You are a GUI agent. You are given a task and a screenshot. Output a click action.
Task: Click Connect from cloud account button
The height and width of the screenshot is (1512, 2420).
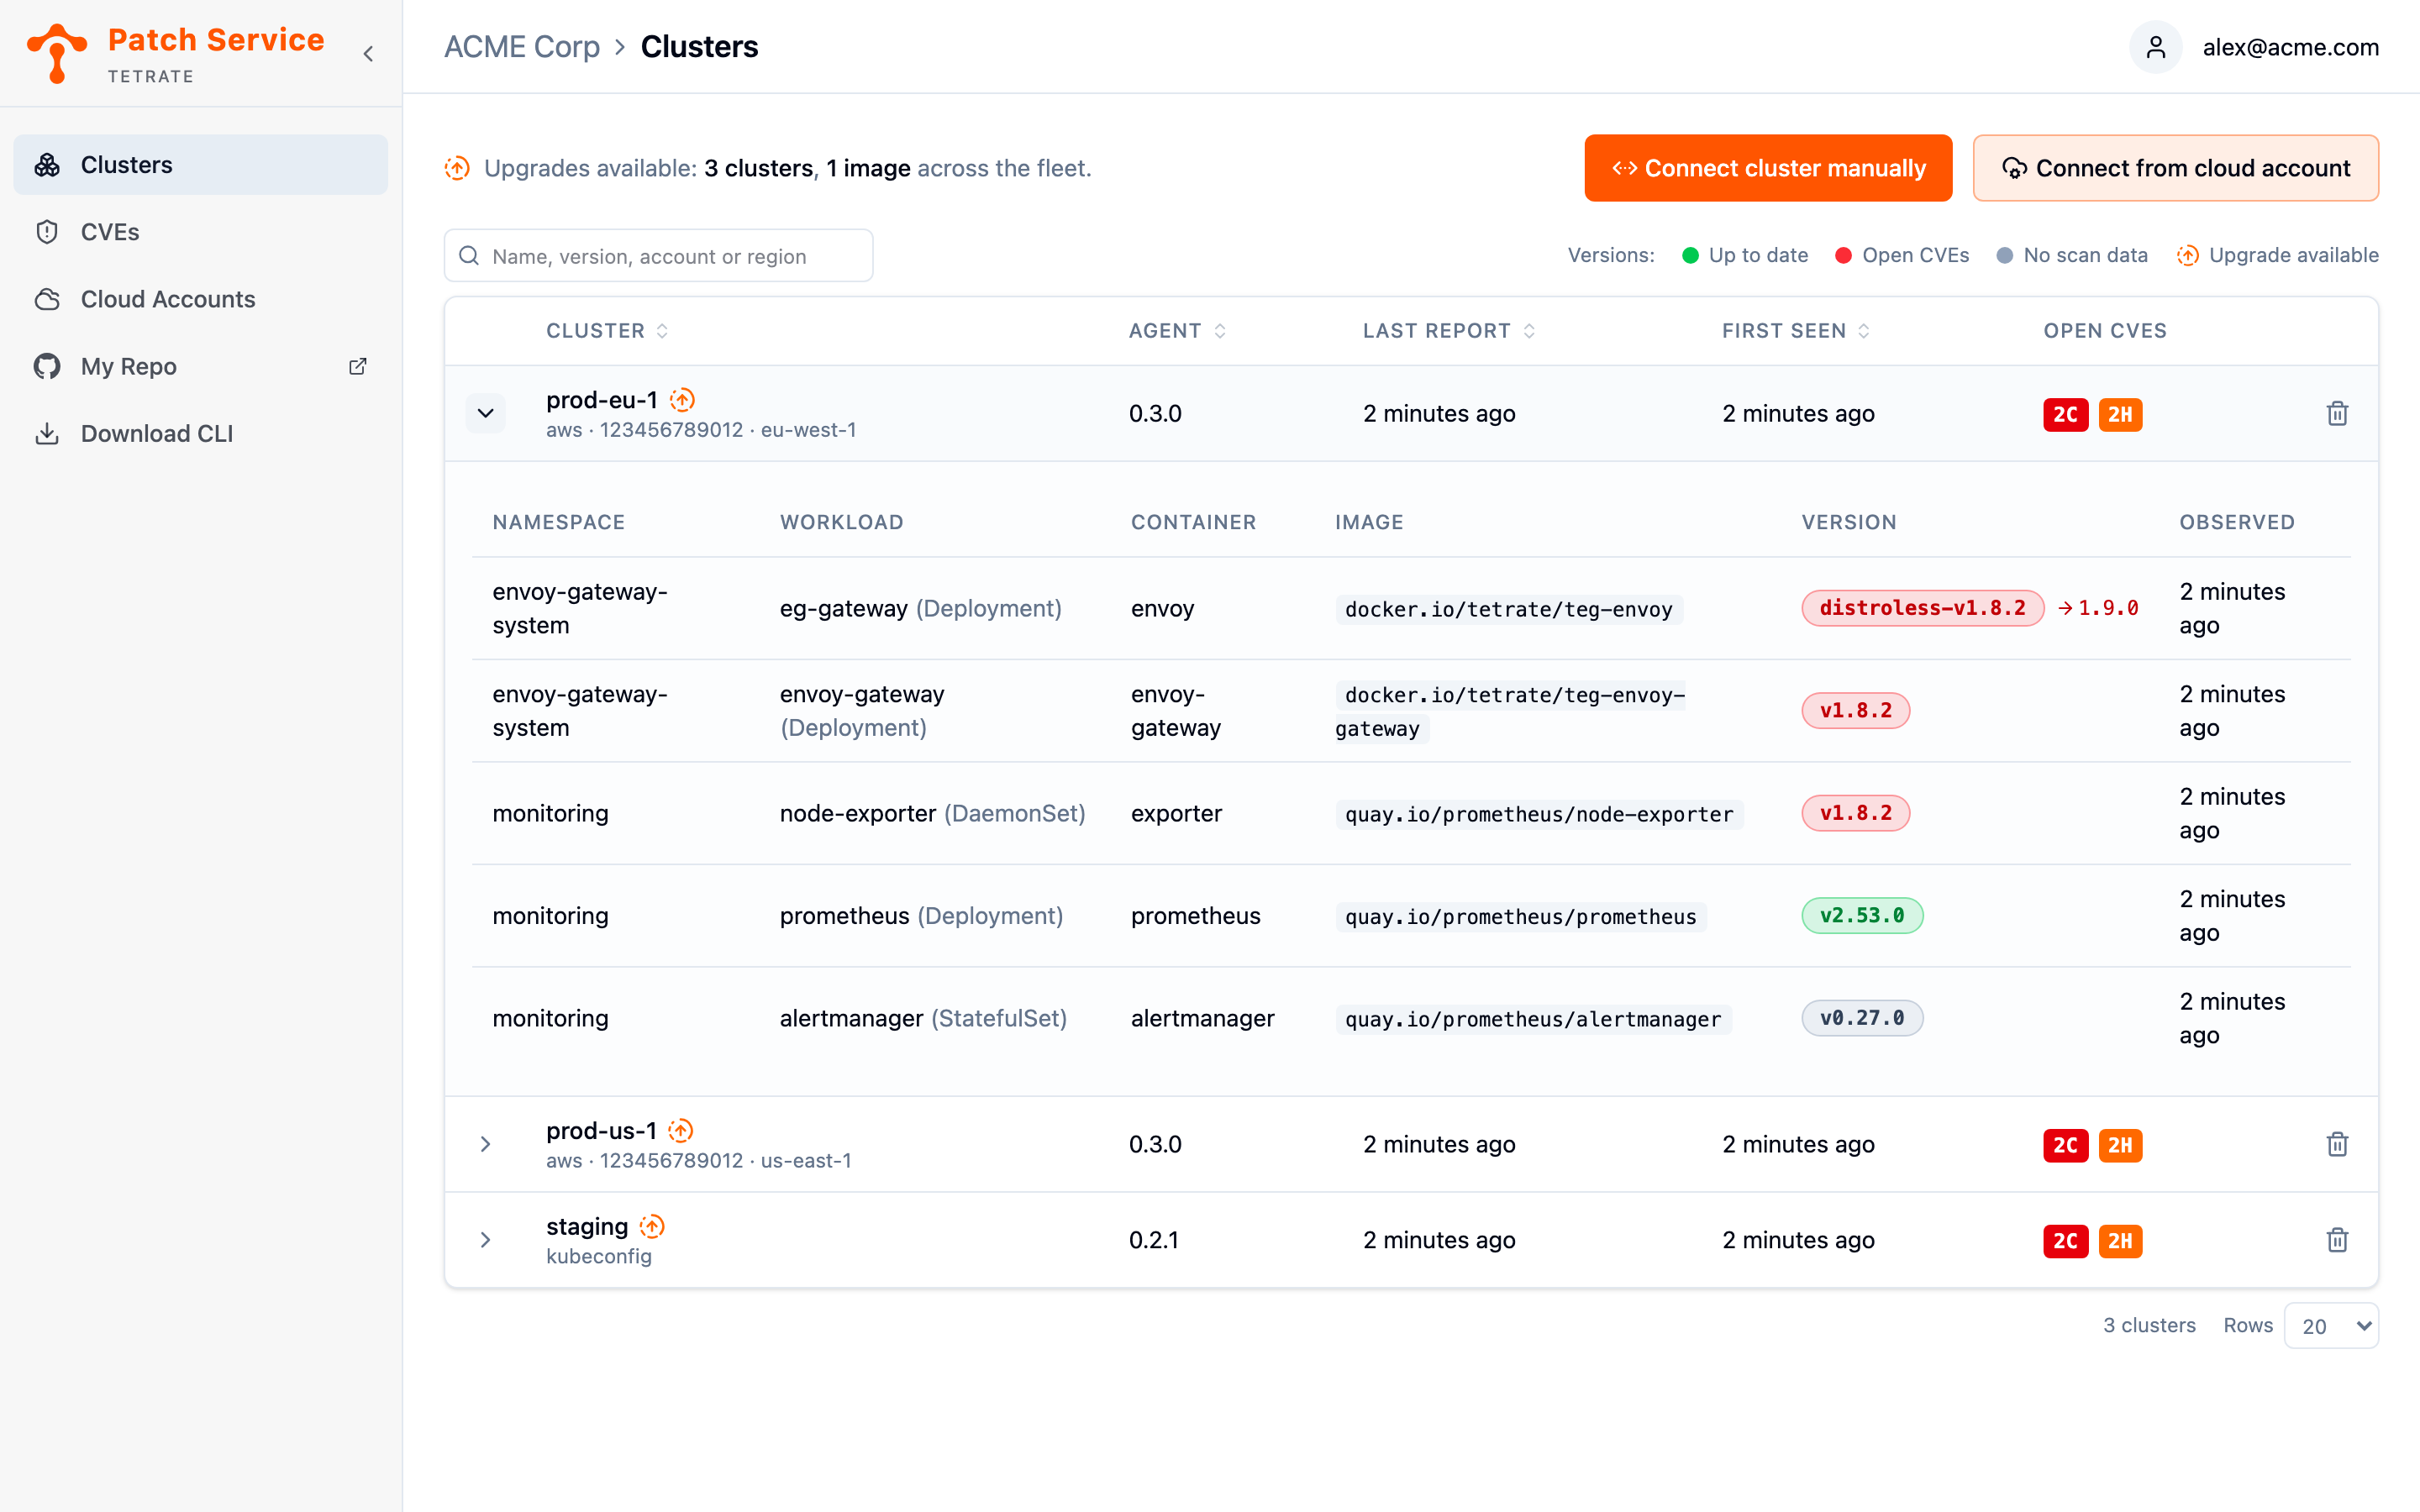coord(2175,168)
